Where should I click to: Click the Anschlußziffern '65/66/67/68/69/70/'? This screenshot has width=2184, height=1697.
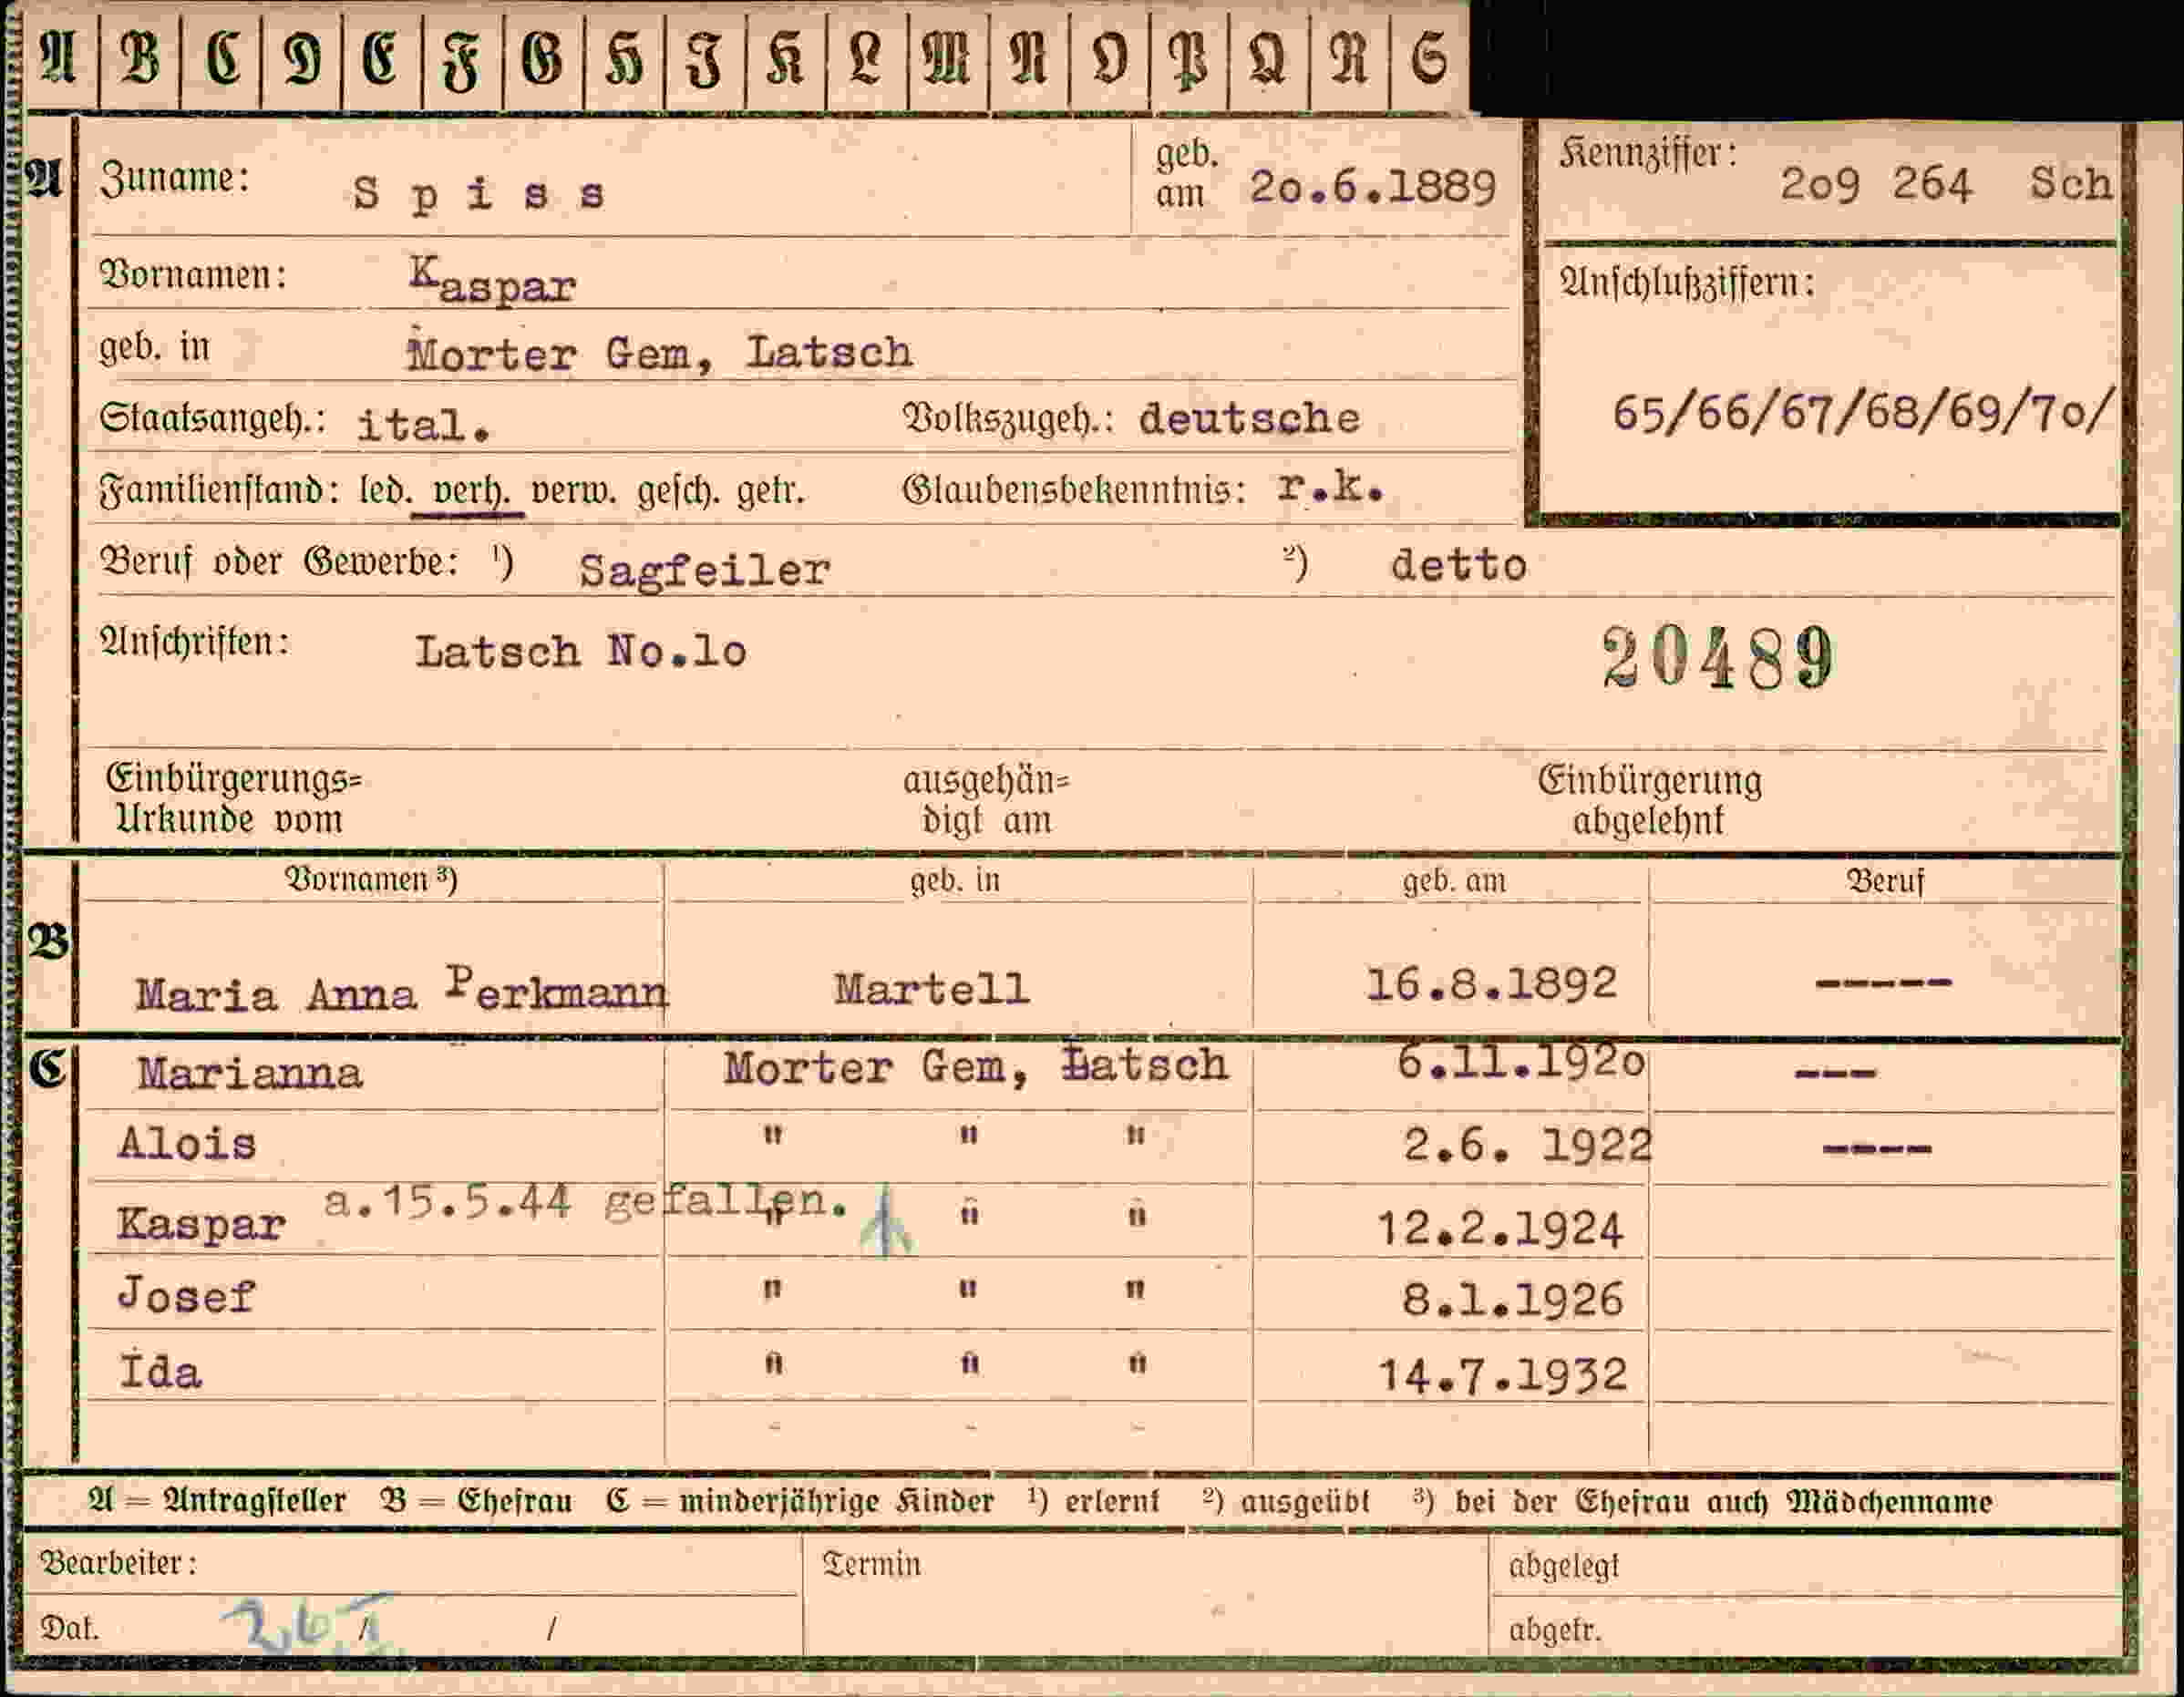(x=1864, y=411)
